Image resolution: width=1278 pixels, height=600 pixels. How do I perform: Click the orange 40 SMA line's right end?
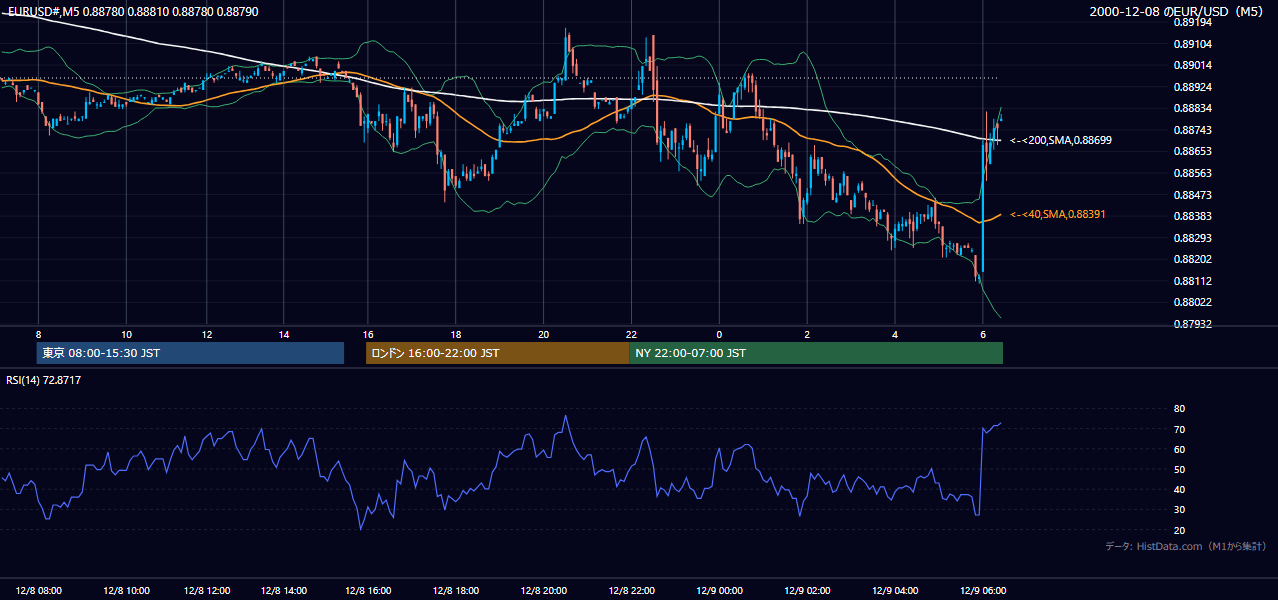tap(999, 214)
